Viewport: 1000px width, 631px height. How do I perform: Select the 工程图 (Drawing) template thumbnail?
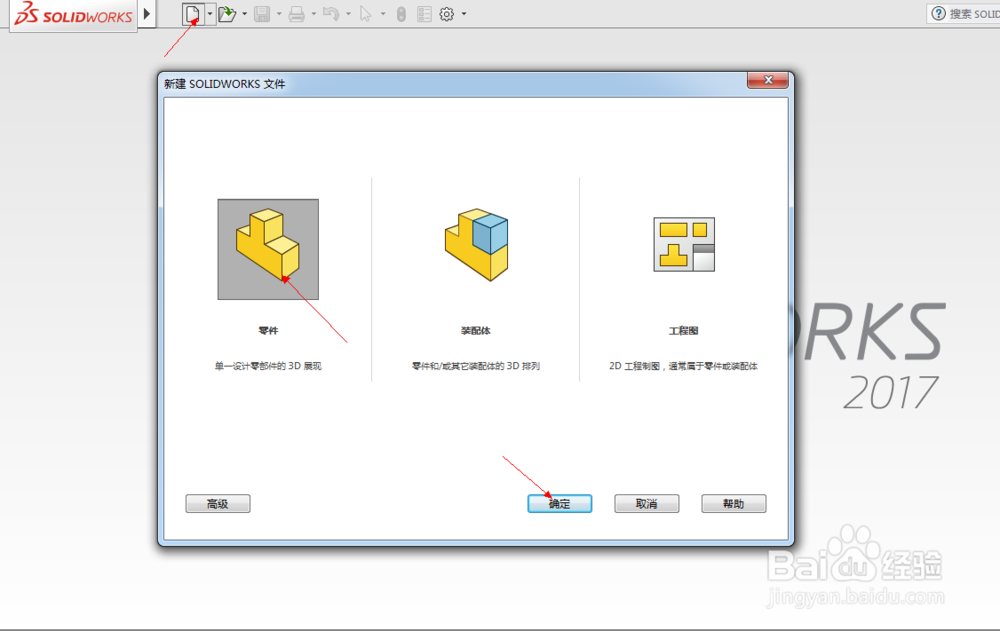pos(684,244)
